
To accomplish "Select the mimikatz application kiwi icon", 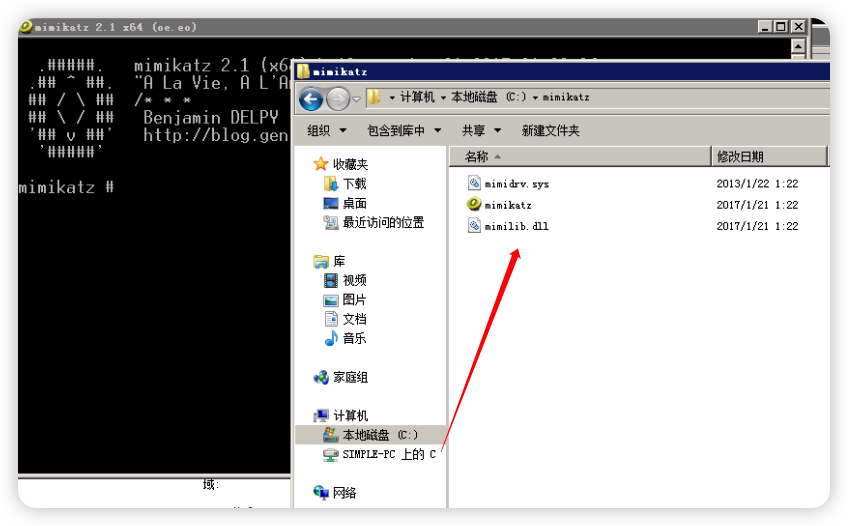I will (474, 204).
